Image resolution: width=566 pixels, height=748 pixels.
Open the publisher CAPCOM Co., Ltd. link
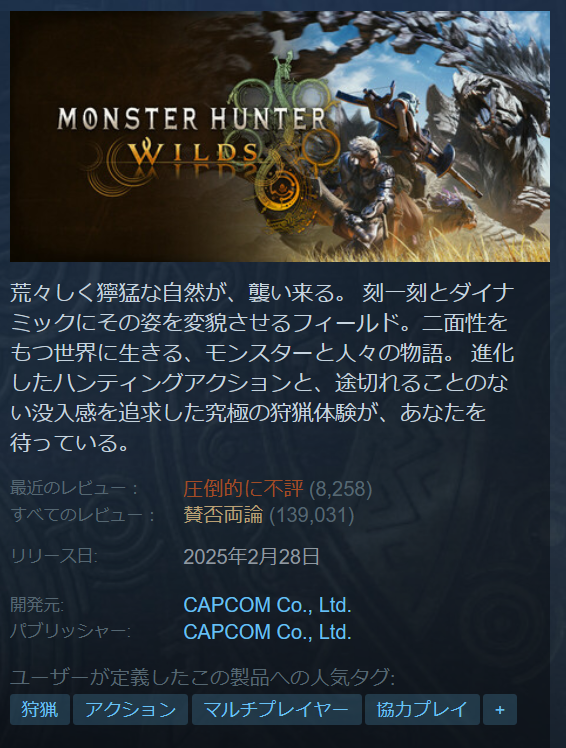[267, 632]
